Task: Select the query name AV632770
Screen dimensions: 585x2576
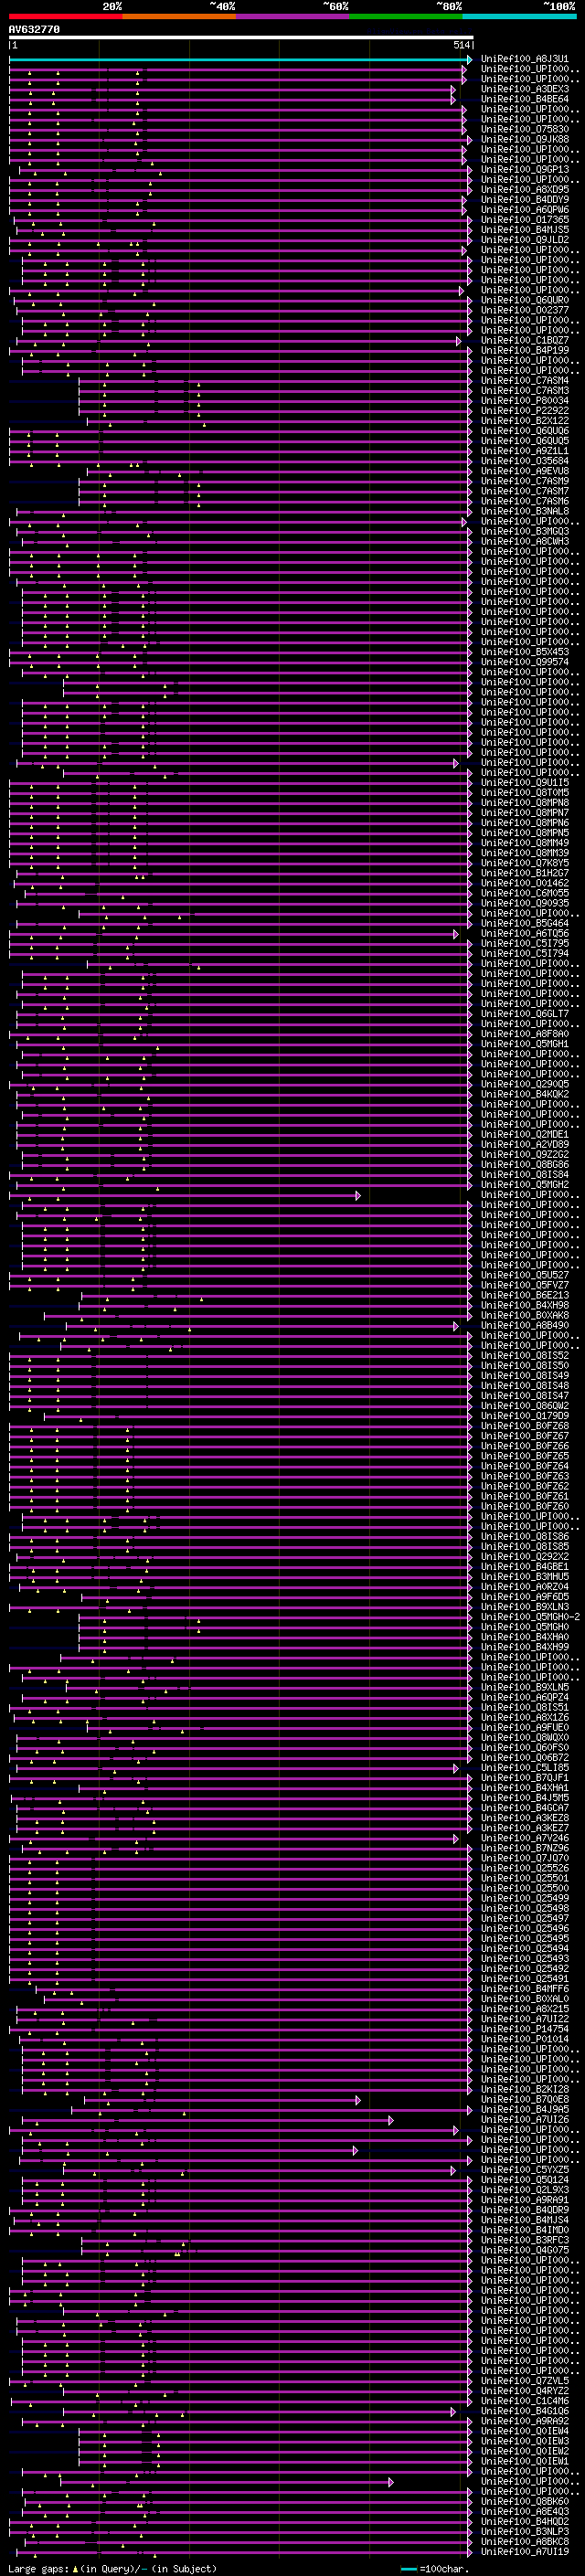Action: [35, 30]
